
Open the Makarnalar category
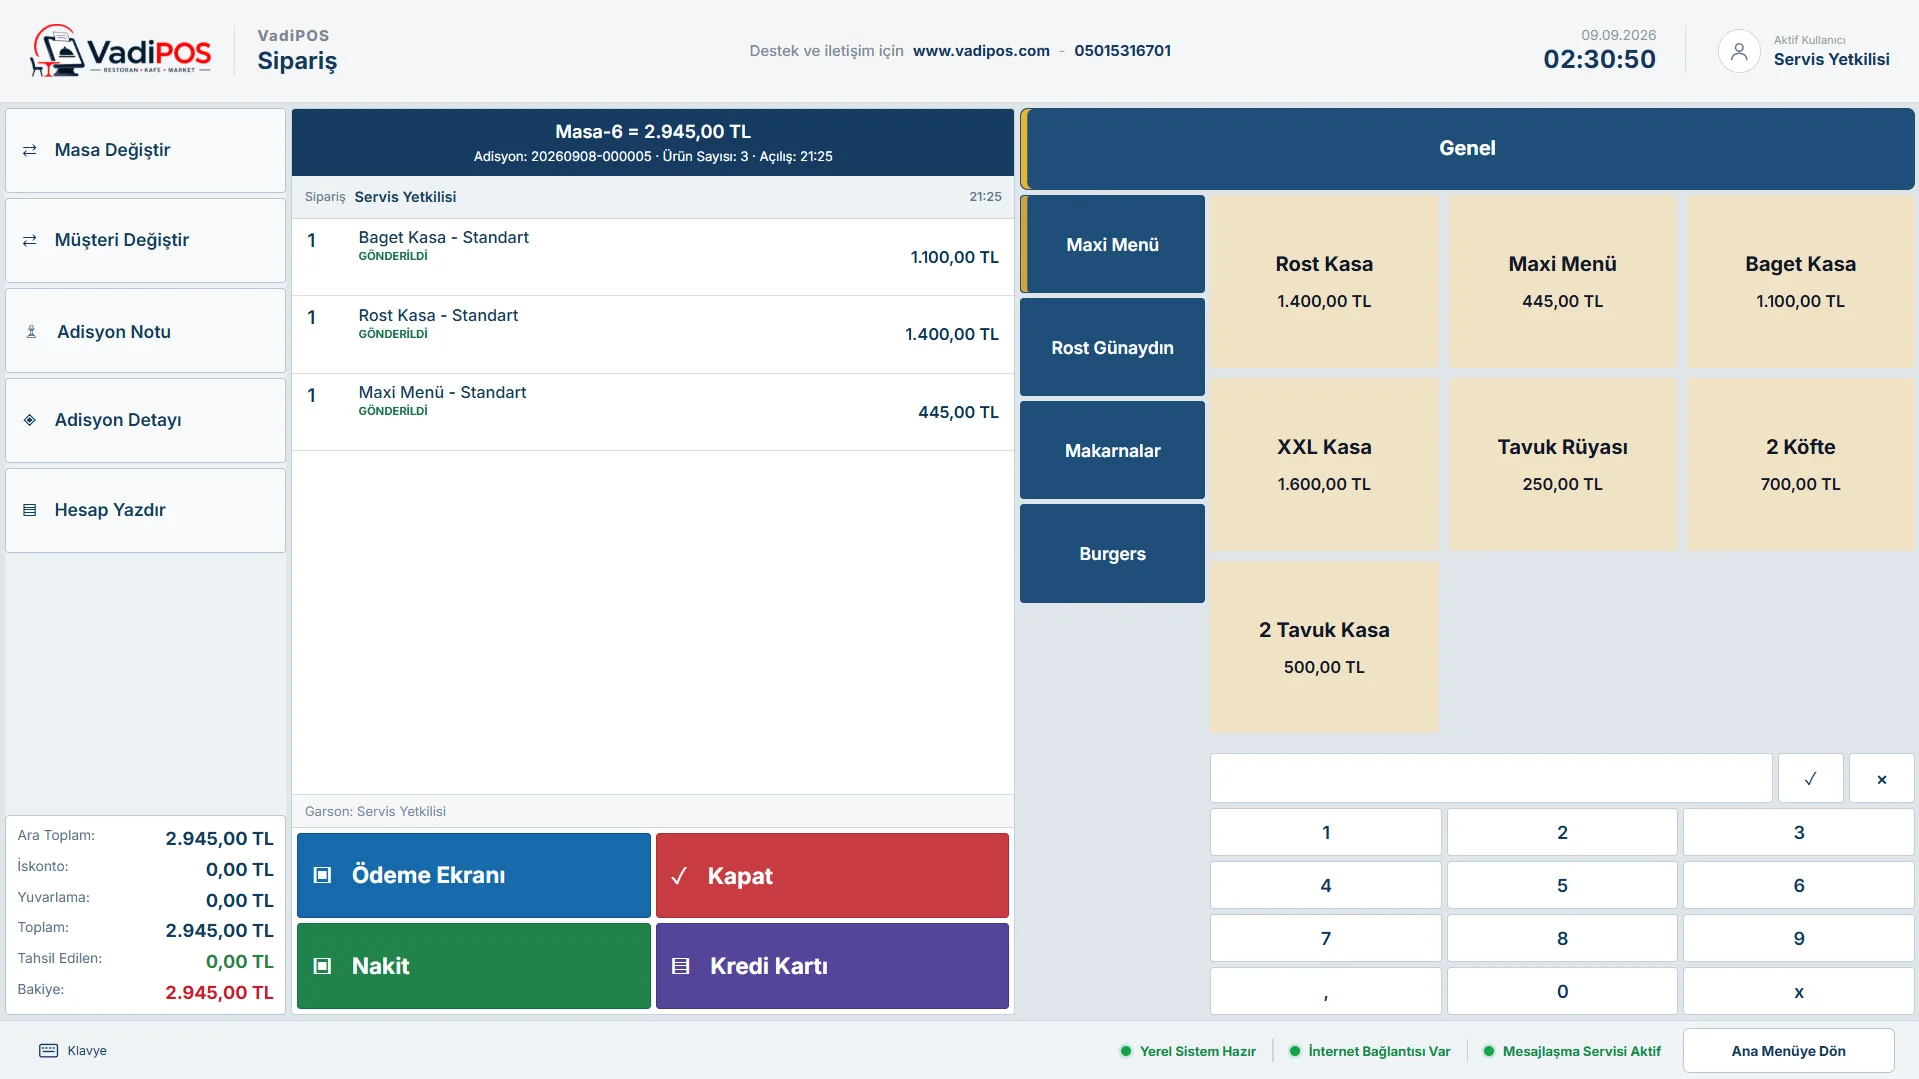1112,450
